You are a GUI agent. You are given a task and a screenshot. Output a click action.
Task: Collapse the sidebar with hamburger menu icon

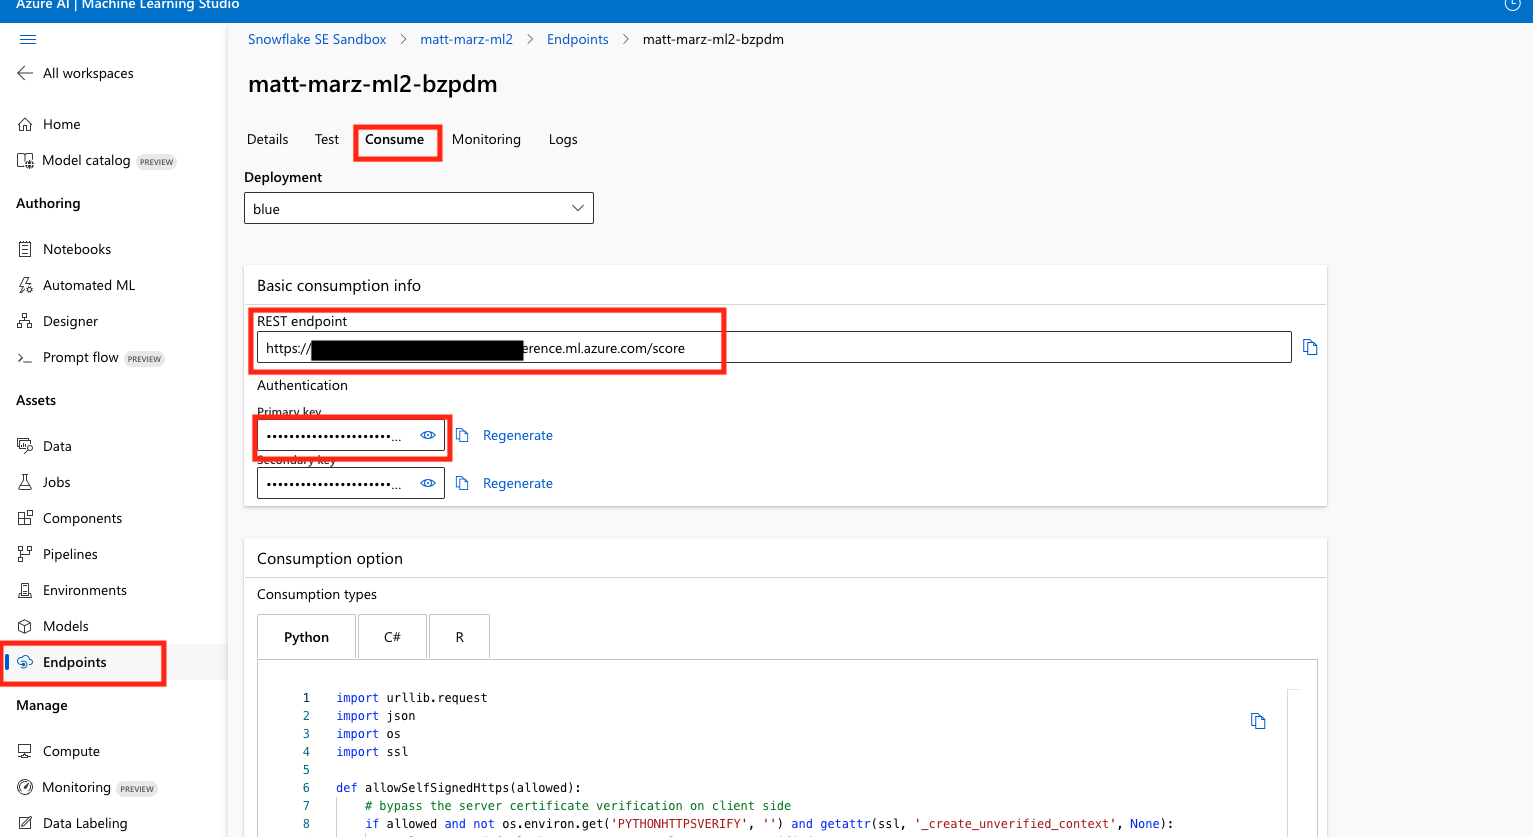coord(28,40)
